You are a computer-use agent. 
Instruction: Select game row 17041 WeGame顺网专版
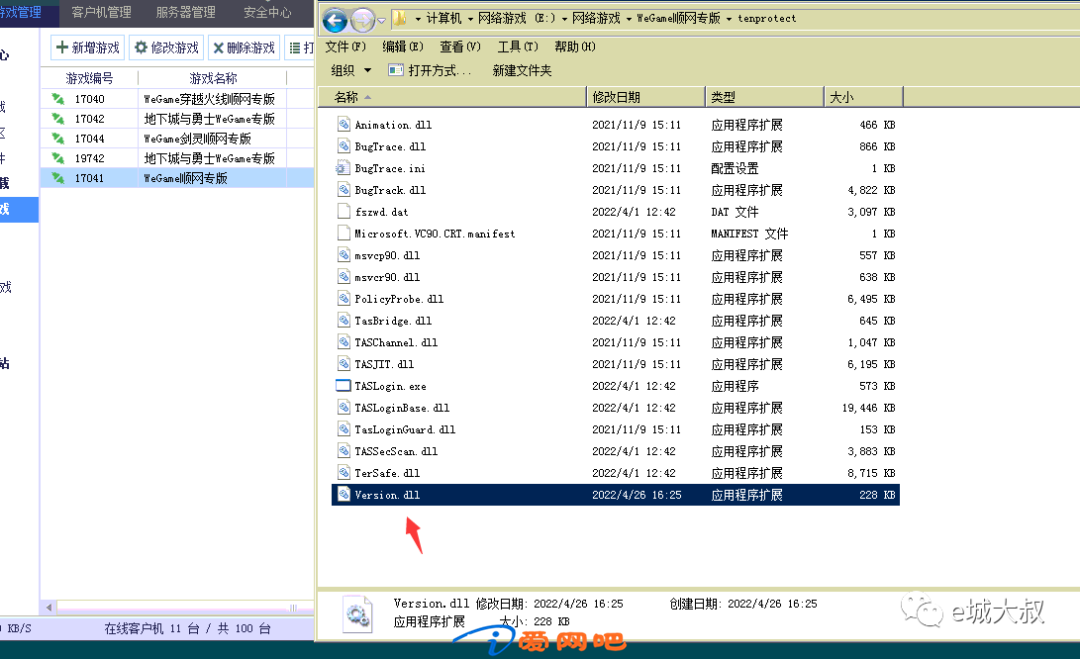(178, 178)
